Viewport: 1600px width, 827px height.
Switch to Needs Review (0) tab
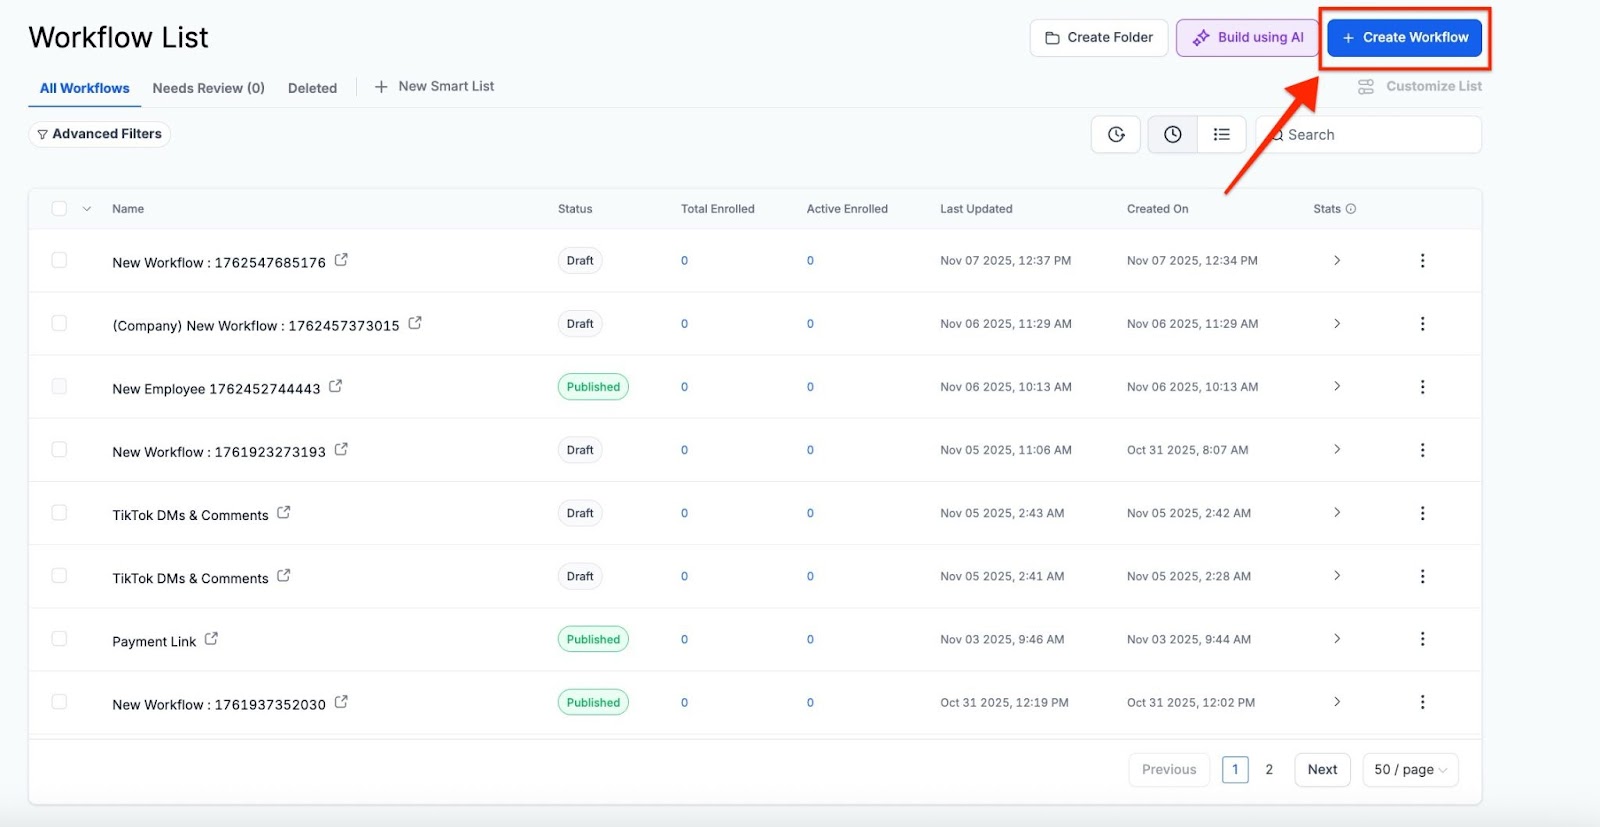[208, 88]
